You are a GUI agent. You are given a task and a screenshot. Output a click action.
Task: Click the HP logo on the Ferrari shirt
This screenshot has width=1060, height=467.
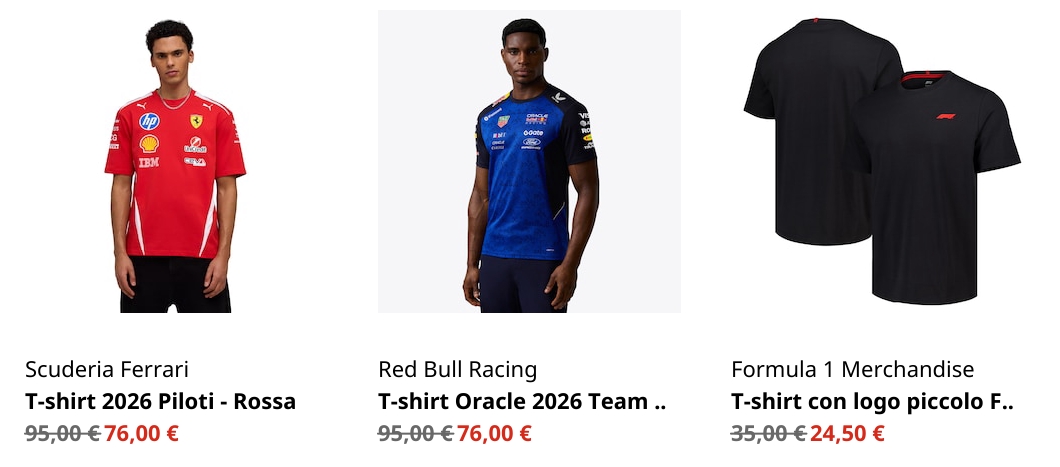click(149, 122)
